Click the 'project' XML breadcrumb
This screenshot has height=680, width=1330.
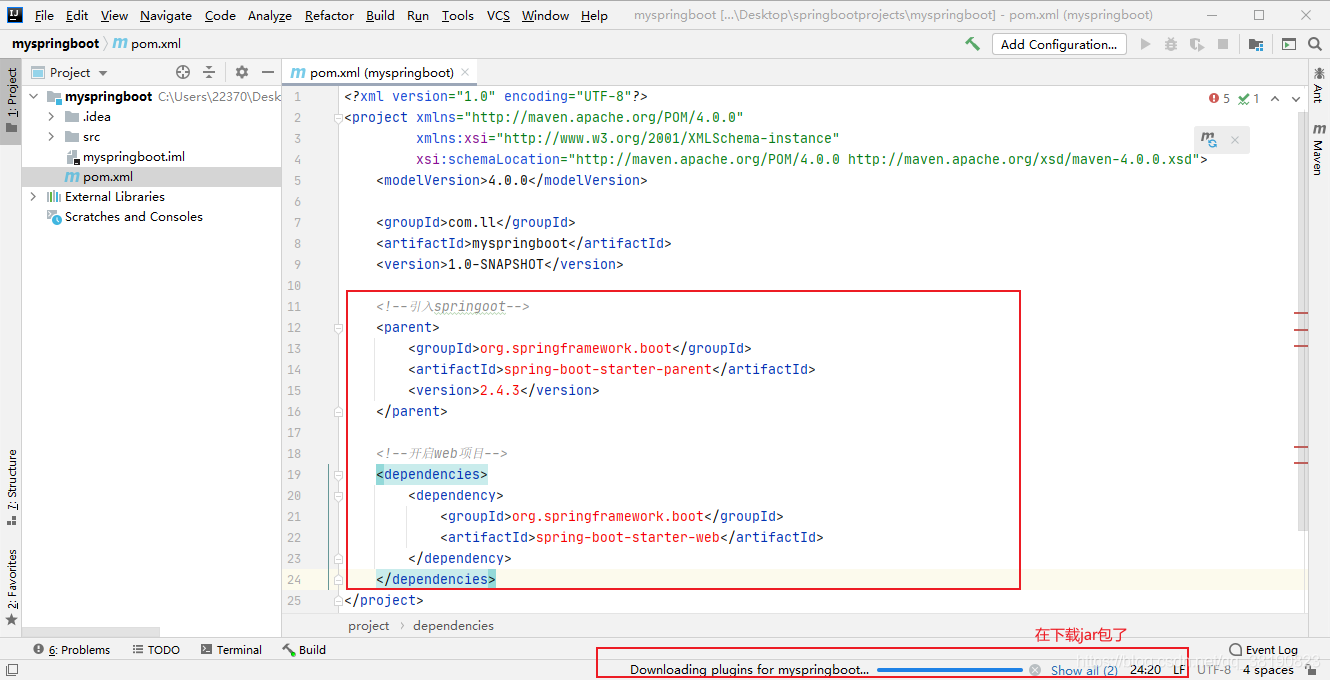click(x=368, y=626)
